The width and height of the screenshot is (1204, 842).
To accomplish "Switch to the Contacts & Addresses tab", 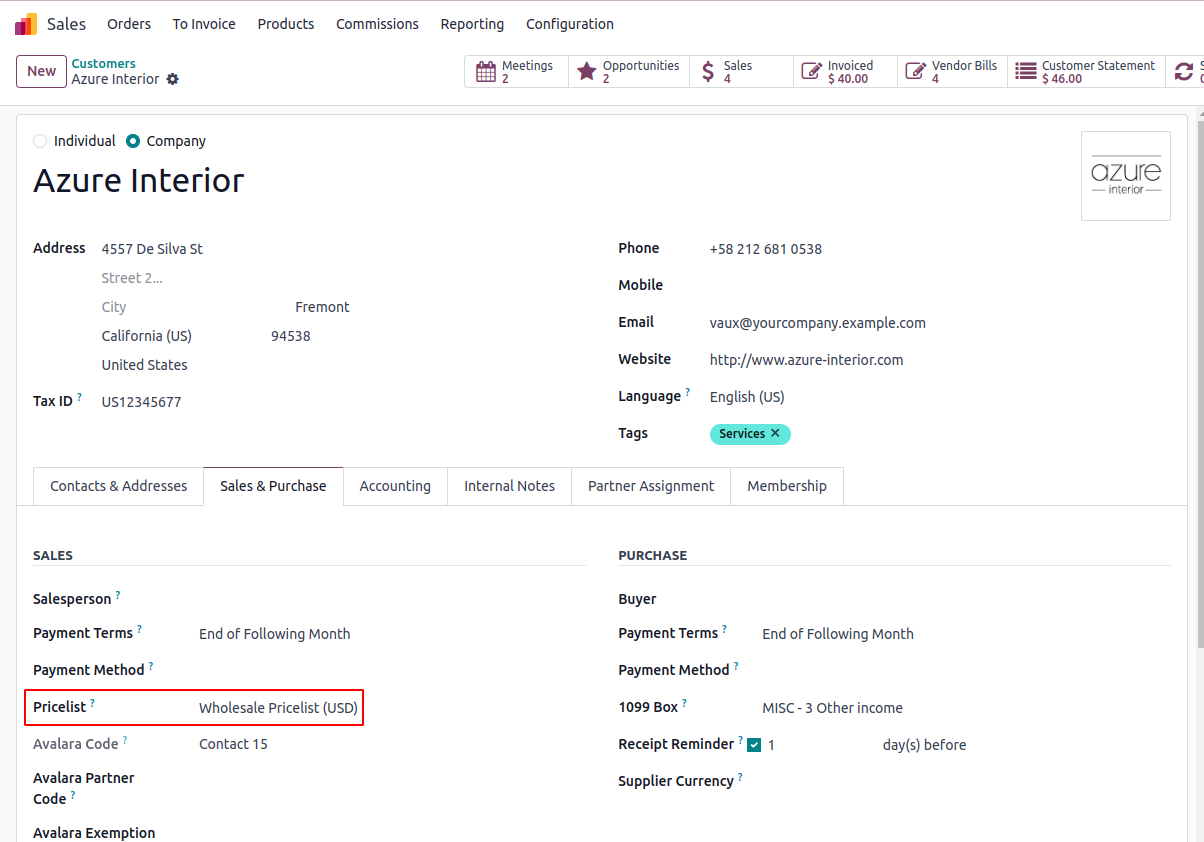I will (119, 486).
